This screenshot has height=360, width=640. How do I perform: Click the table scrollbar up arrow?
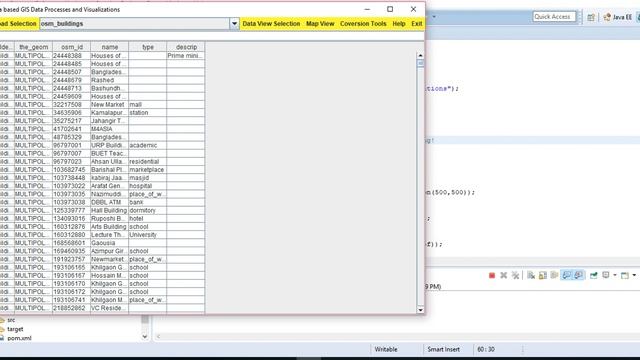pyautogui.click(x=420, y=55)
